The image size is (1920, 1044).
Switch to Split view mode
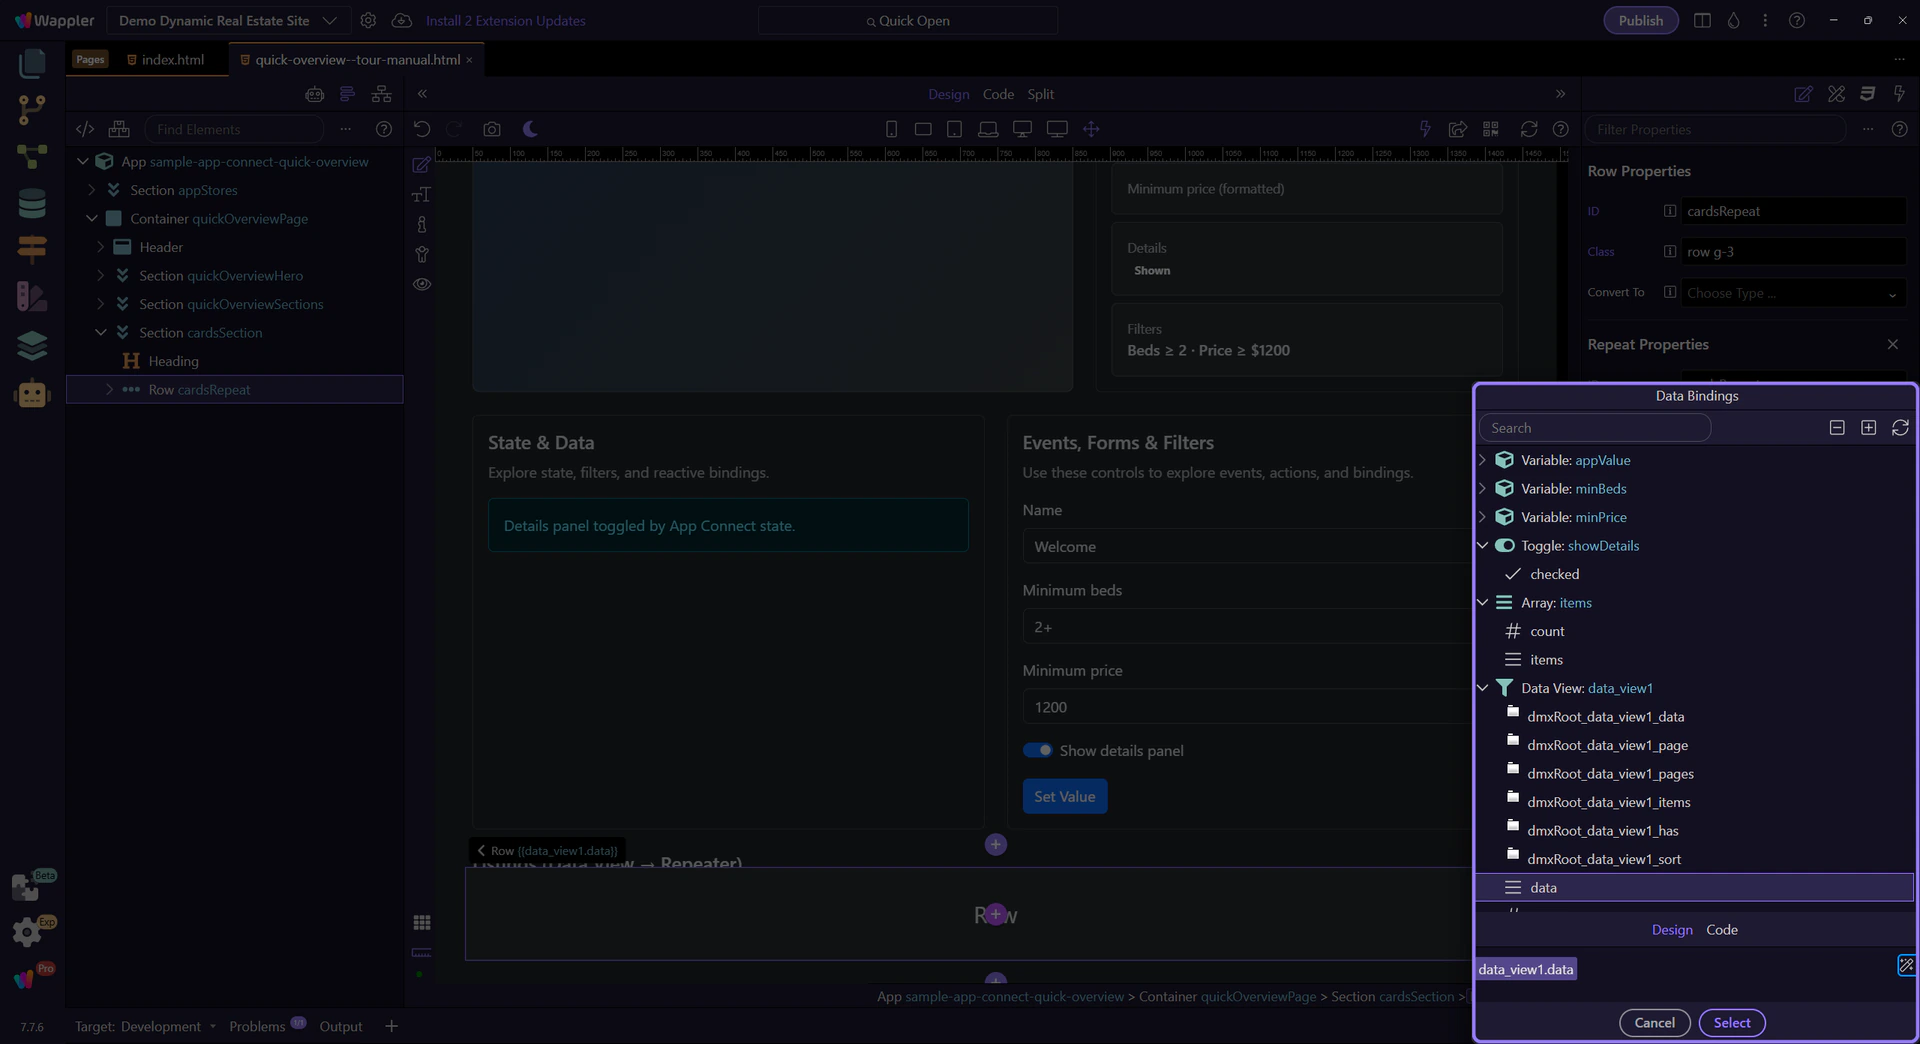click(1040, 94)
